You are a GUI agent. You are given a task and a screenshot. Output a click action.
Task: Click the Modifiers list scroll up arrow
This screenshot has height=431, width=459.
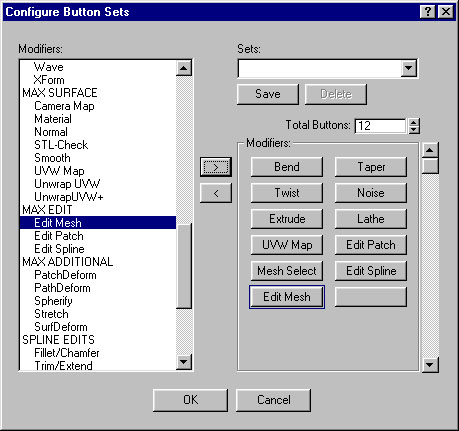click(184, 68)
